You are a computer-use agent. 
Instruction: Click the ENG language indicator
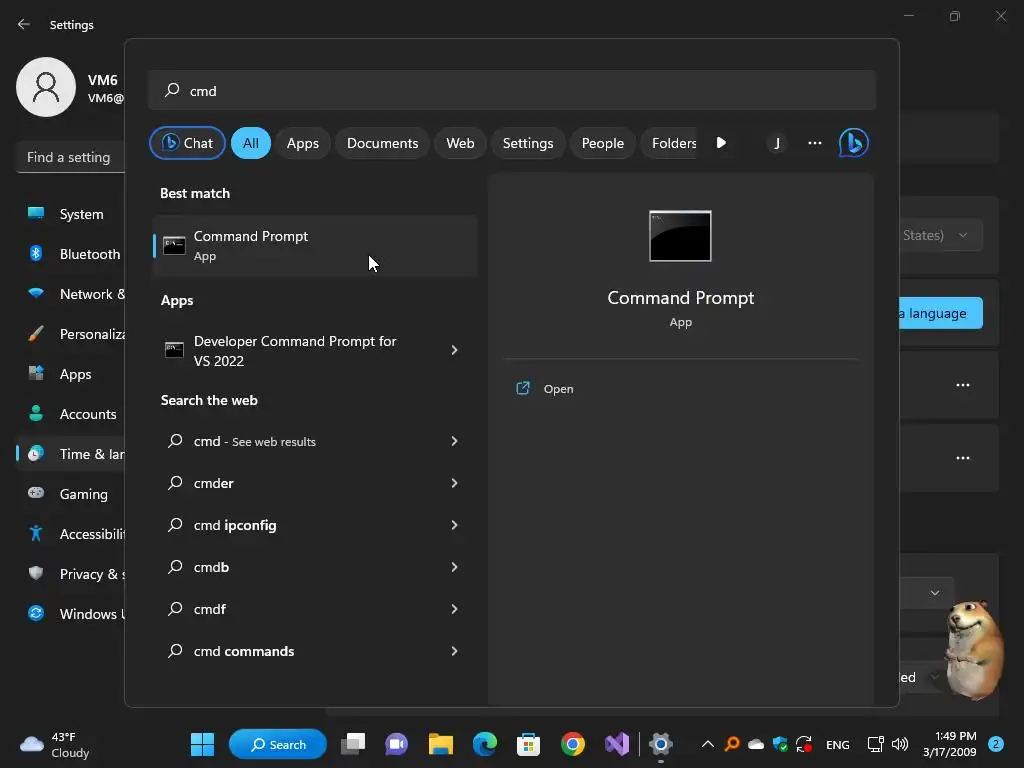coord(837,744)
